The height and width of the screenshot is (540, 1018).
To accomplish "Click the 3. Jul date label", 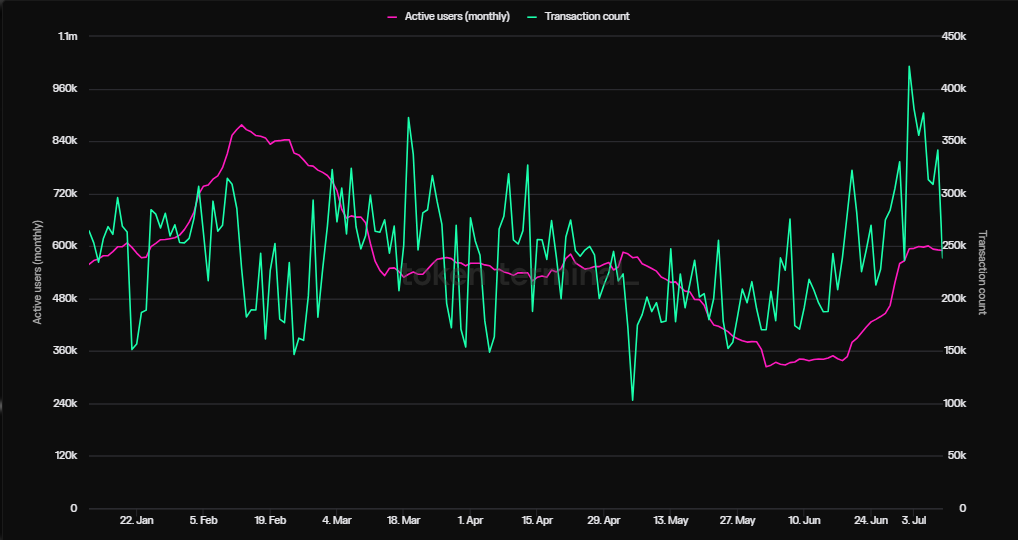I will tap(914, 521).
